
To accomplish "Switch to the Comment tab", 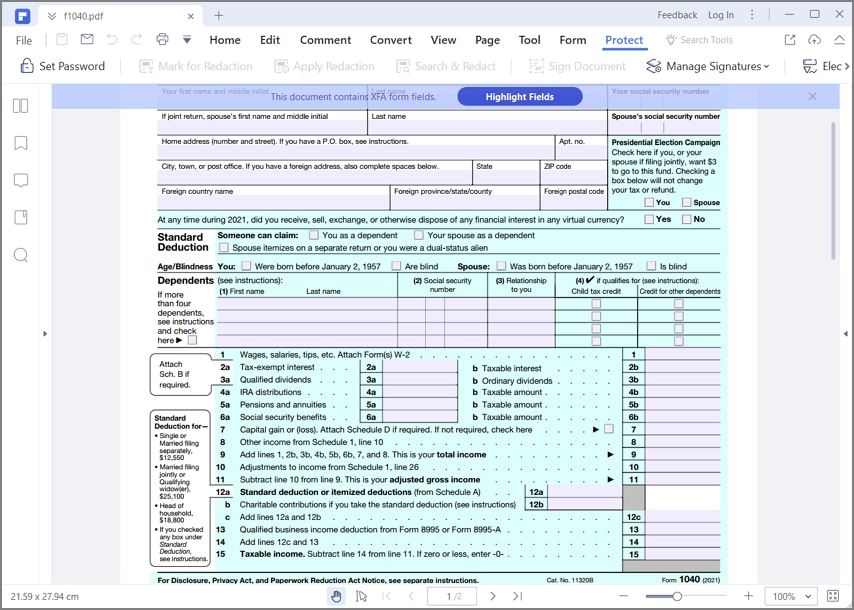I will pos(325,40).
